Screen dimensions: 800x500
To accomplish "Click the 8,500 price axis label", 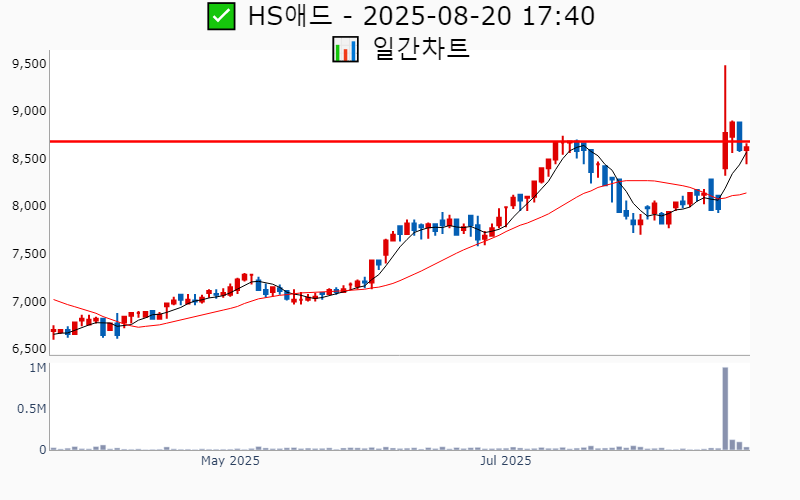I will (29, 159).
